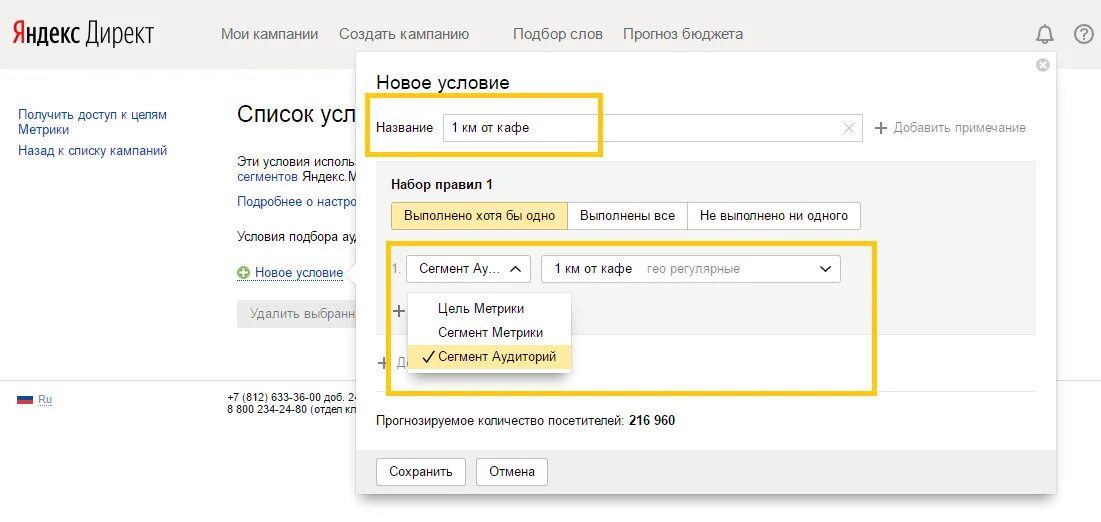The image size is (1101, 522).
Task: Click the Отмена button
Action: pyautogui.click(x=512, y=471)
